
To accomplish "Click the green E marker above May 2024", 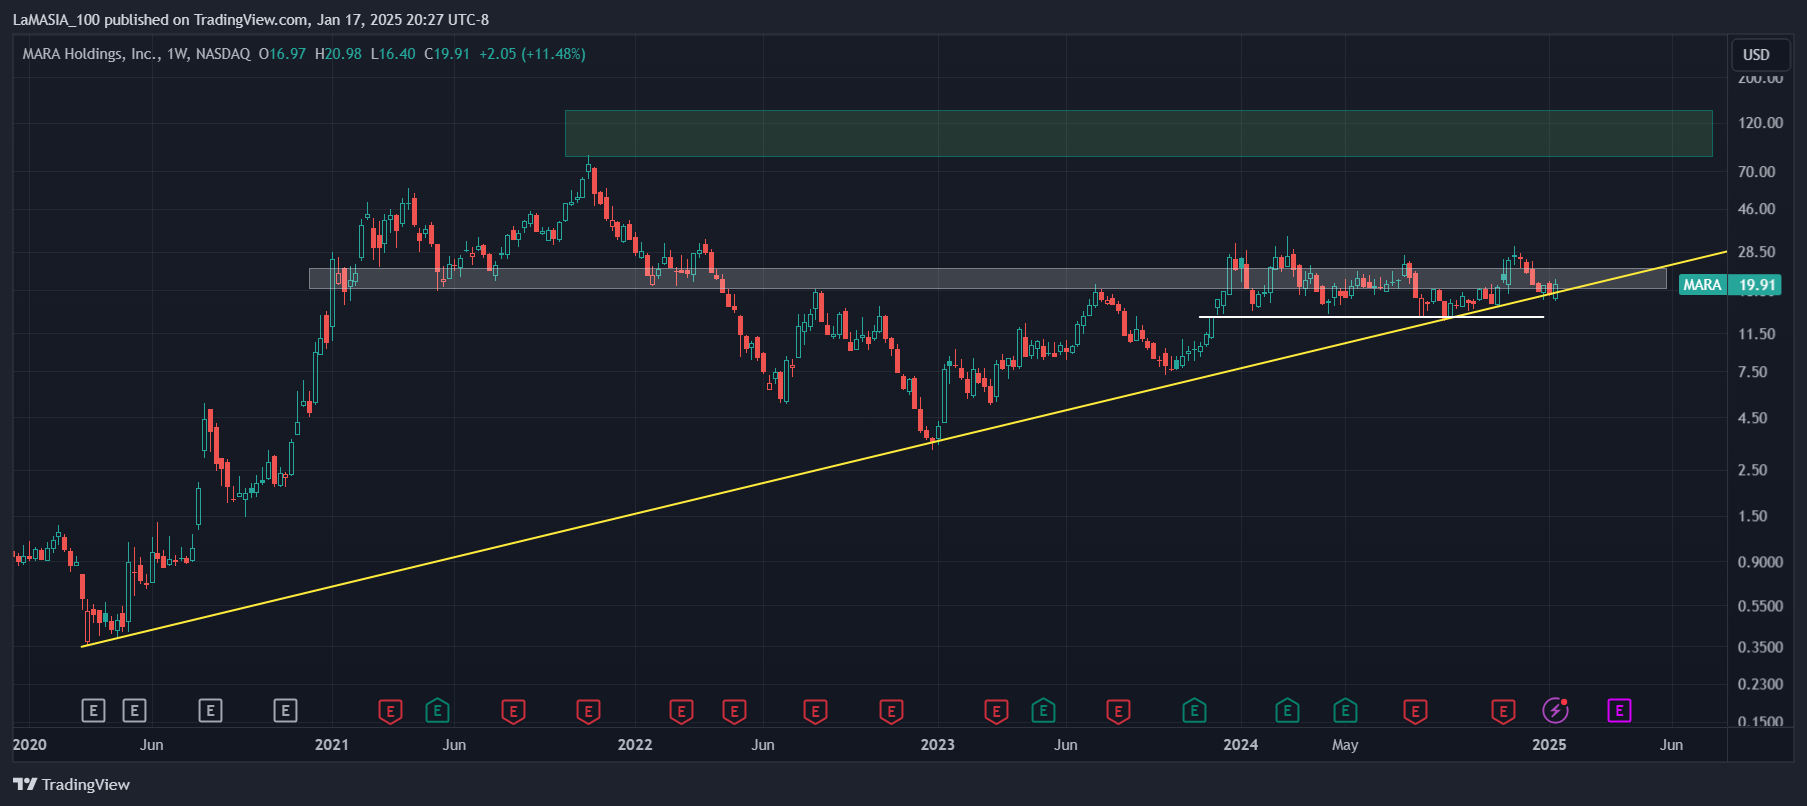I will tap(1345, 711).
